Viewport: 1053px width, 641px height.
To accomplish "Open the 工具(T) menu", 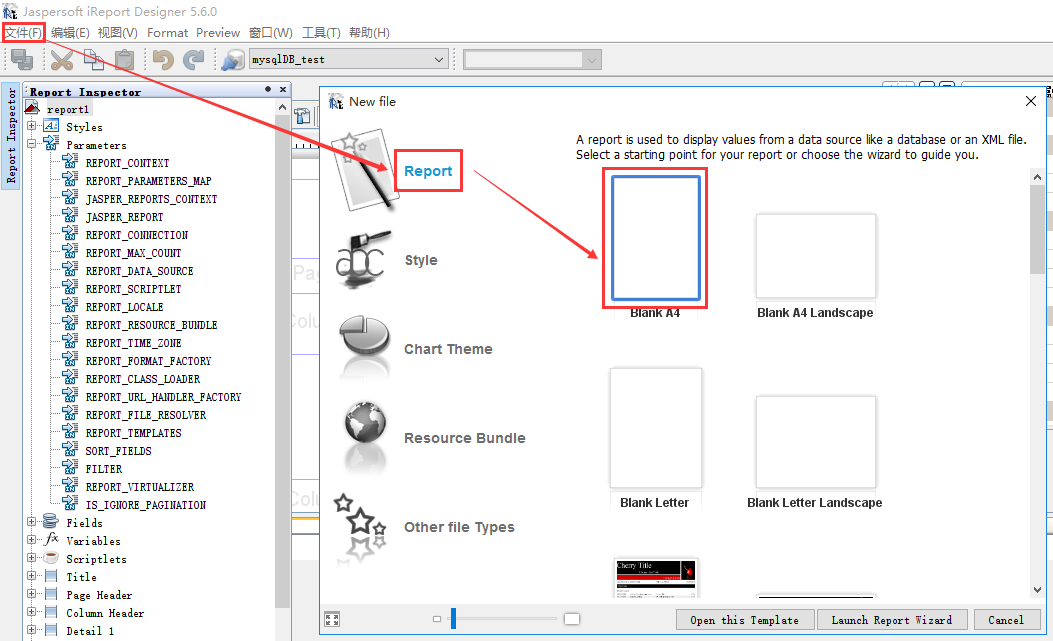I will [321, 32].
